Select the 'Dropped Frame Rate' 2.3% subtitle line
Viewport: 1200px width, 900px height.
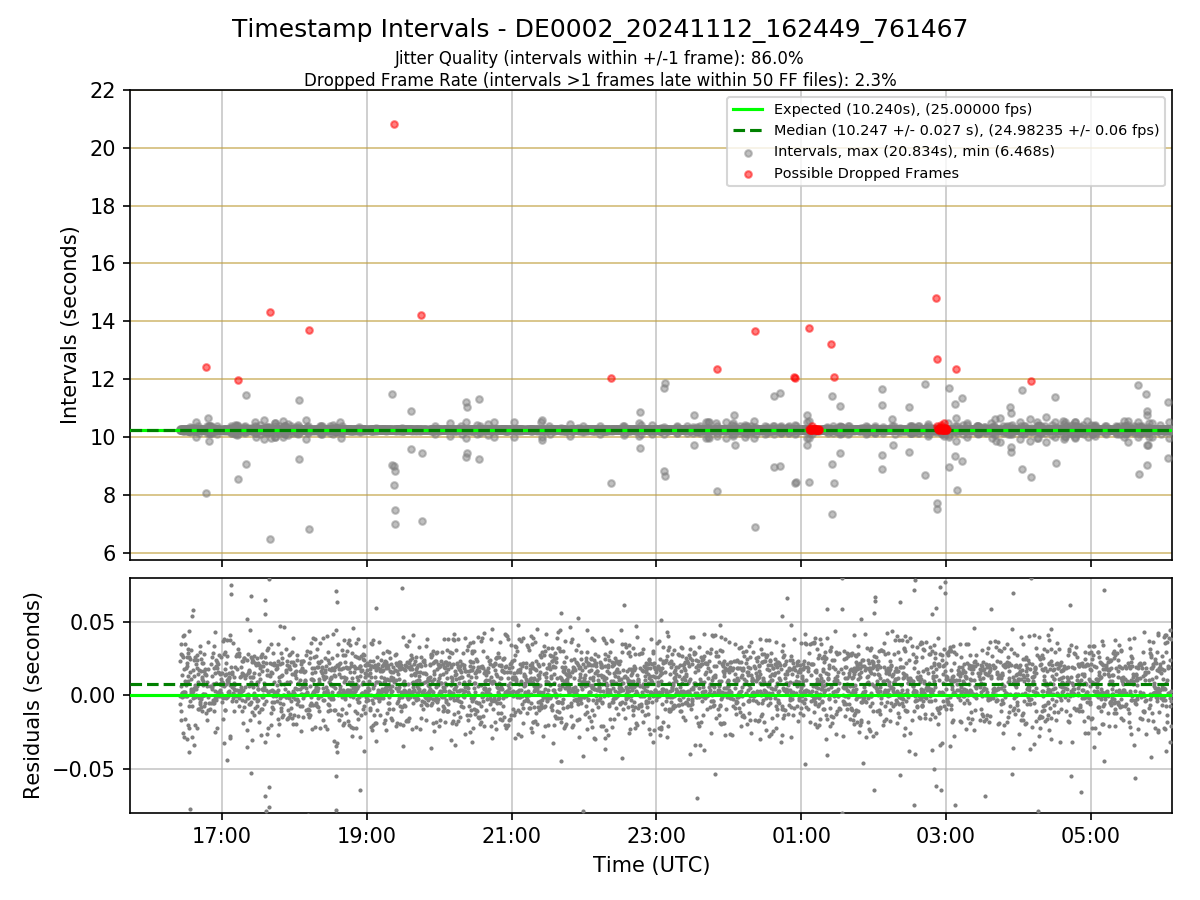tap(600, 79)
